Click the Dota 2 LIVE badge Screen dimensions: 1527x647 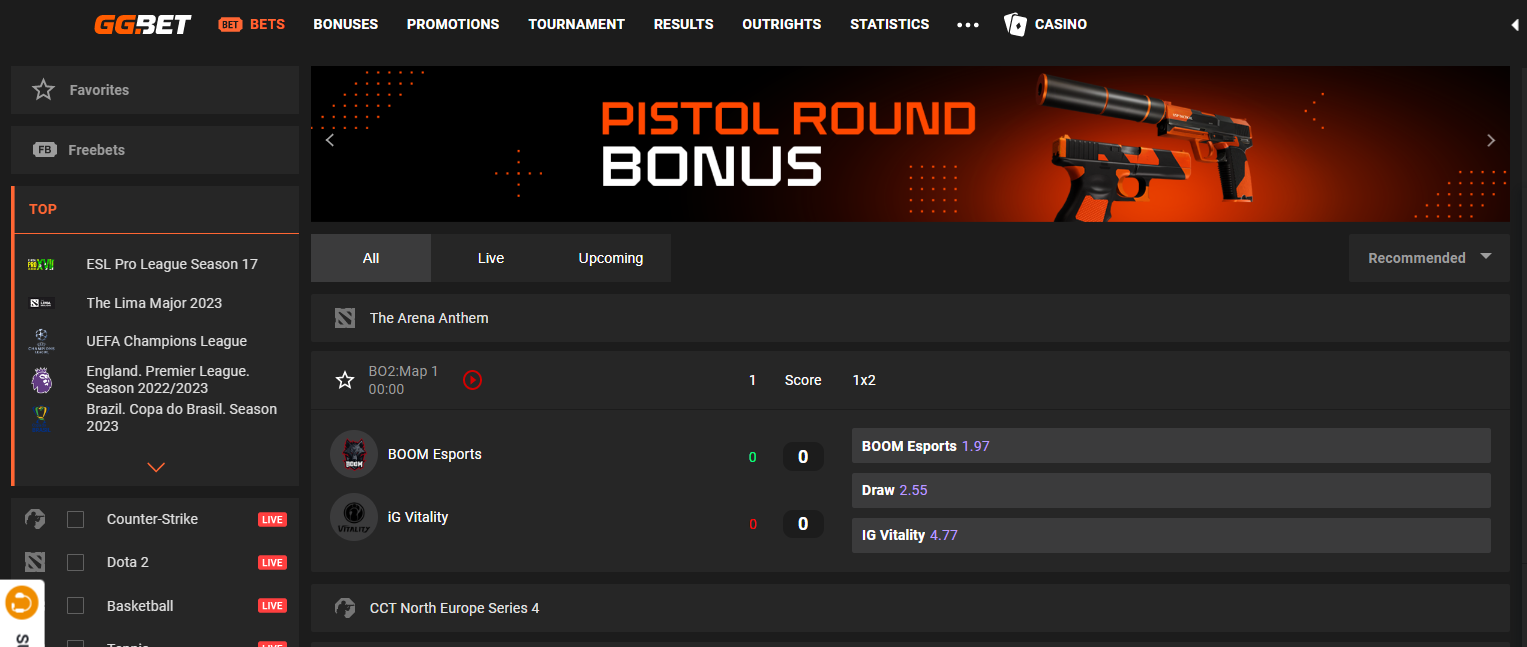pos(272,563)
